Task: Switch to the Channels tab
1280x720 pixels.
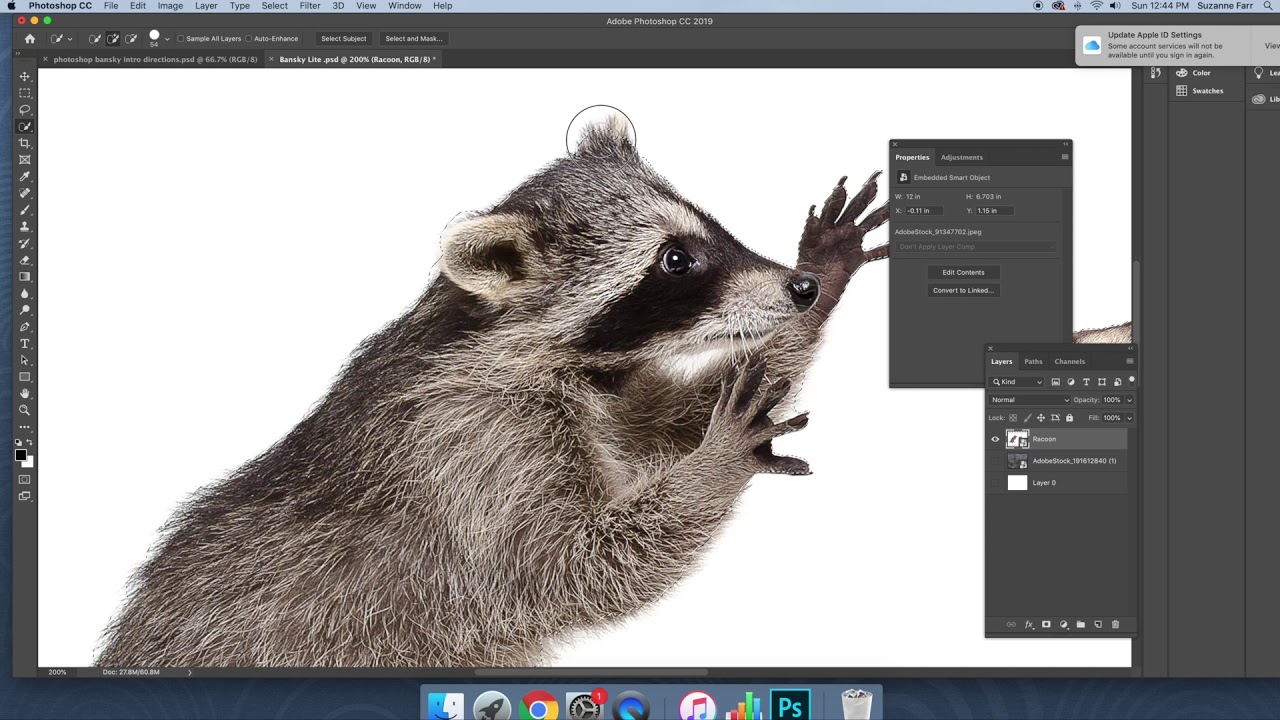Action: coord(1069,362)
